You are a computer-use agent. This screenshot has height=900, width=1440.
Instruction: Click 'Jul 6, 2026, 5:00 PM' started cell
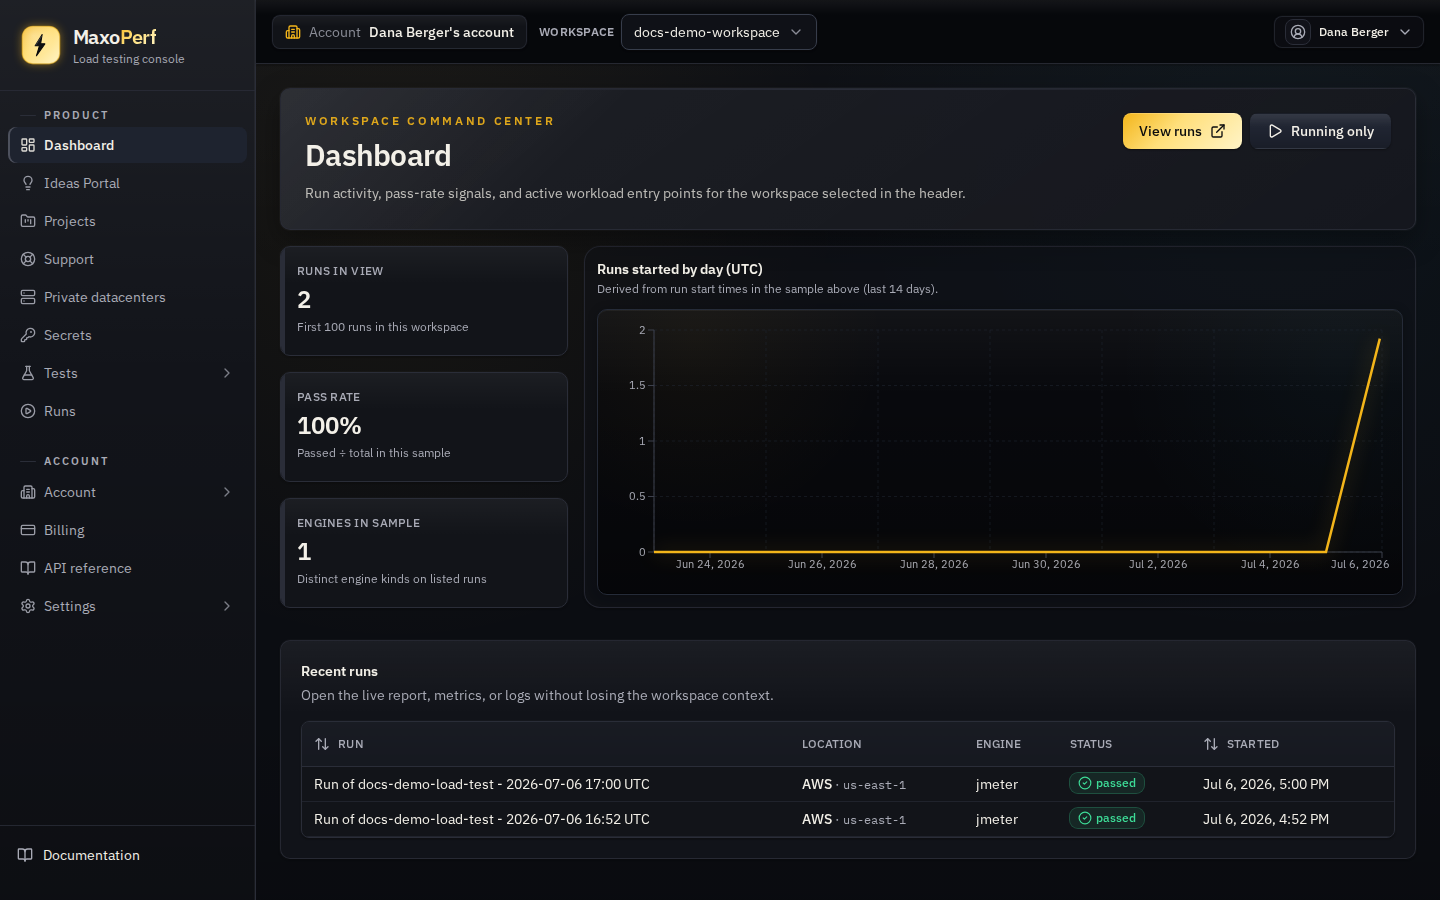1266,784
